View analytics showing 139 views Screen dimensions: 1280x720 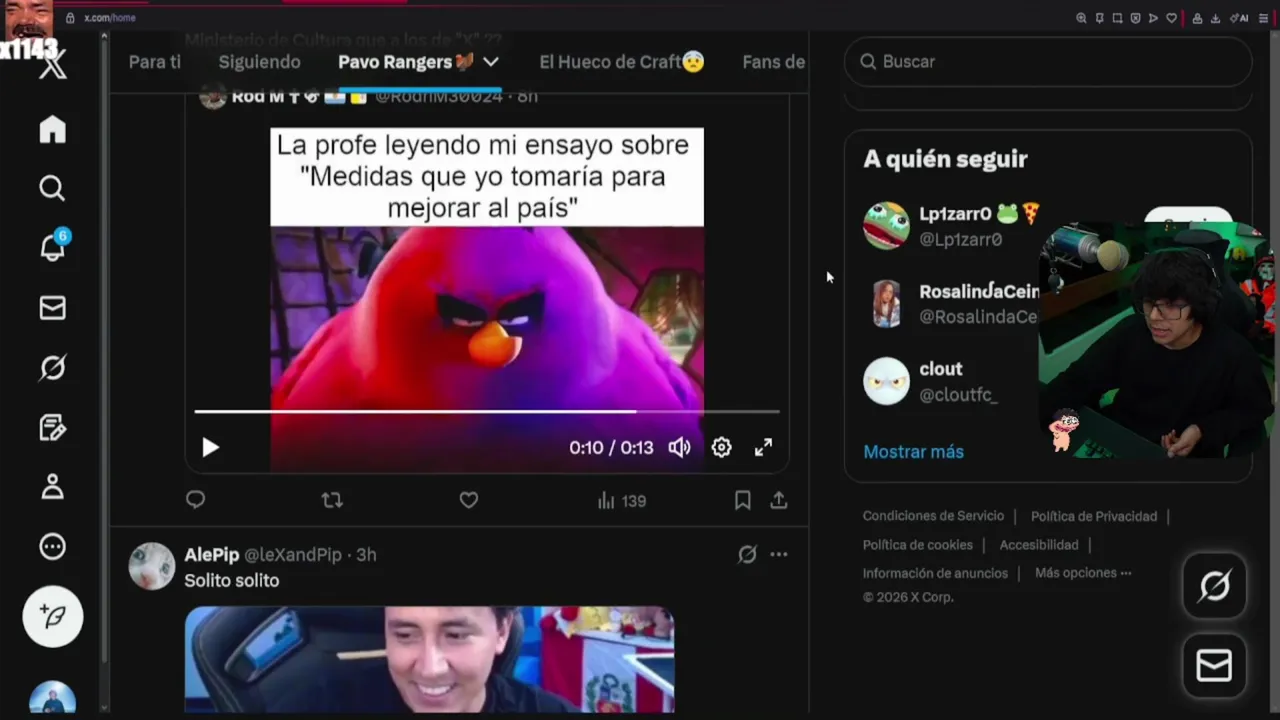pos(622,501)
